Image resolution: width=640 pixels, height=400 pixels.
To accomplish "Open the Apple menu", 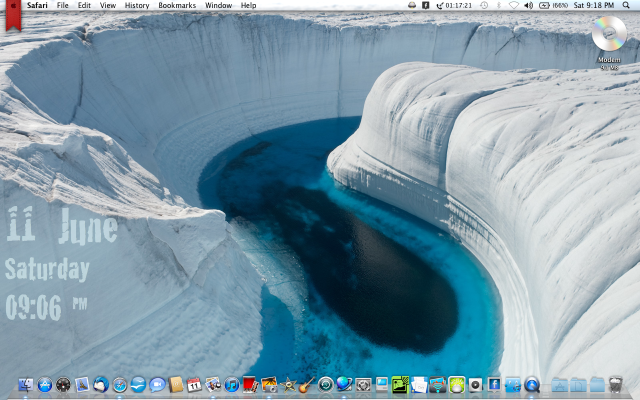I will click(x=12, y=5).
